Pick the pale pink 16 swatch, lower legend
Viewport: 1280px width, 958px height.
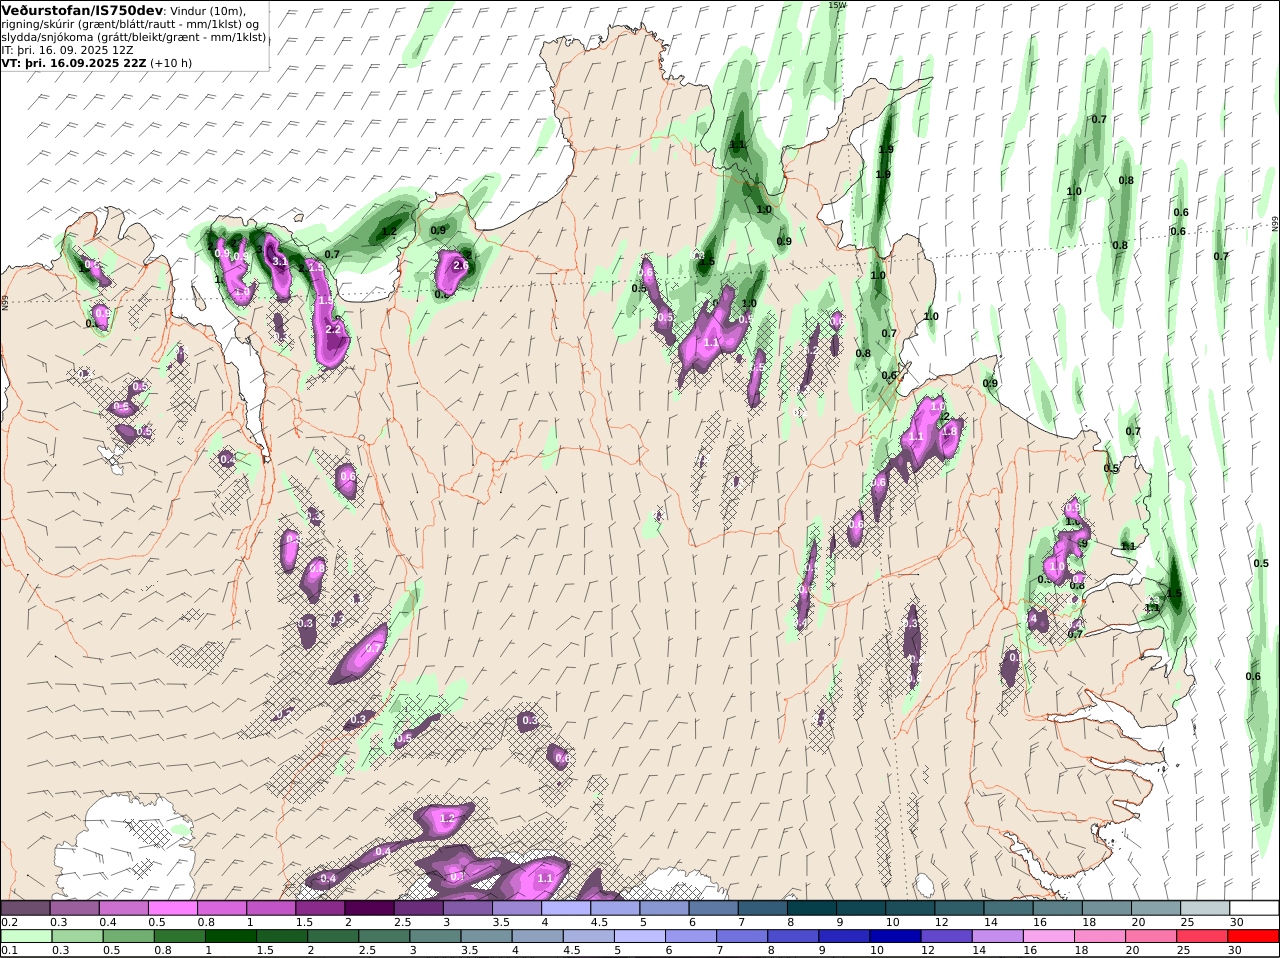point(1047,936)
